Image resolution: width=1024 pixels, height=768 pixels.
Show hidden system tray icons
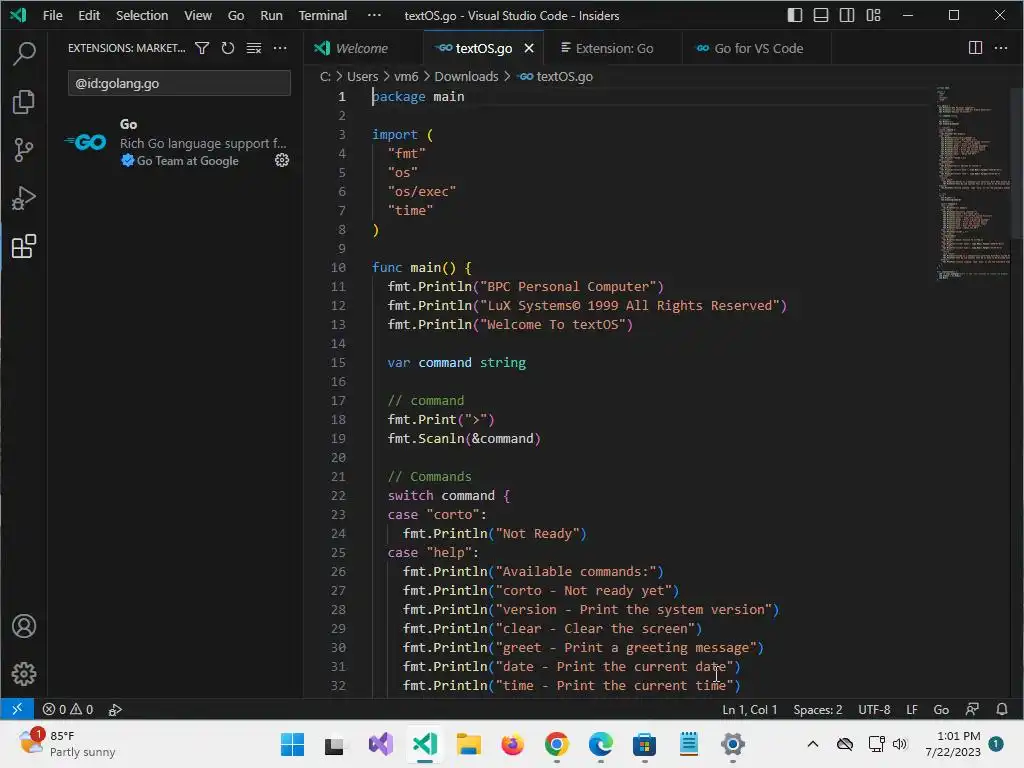[x=812, y=744]
